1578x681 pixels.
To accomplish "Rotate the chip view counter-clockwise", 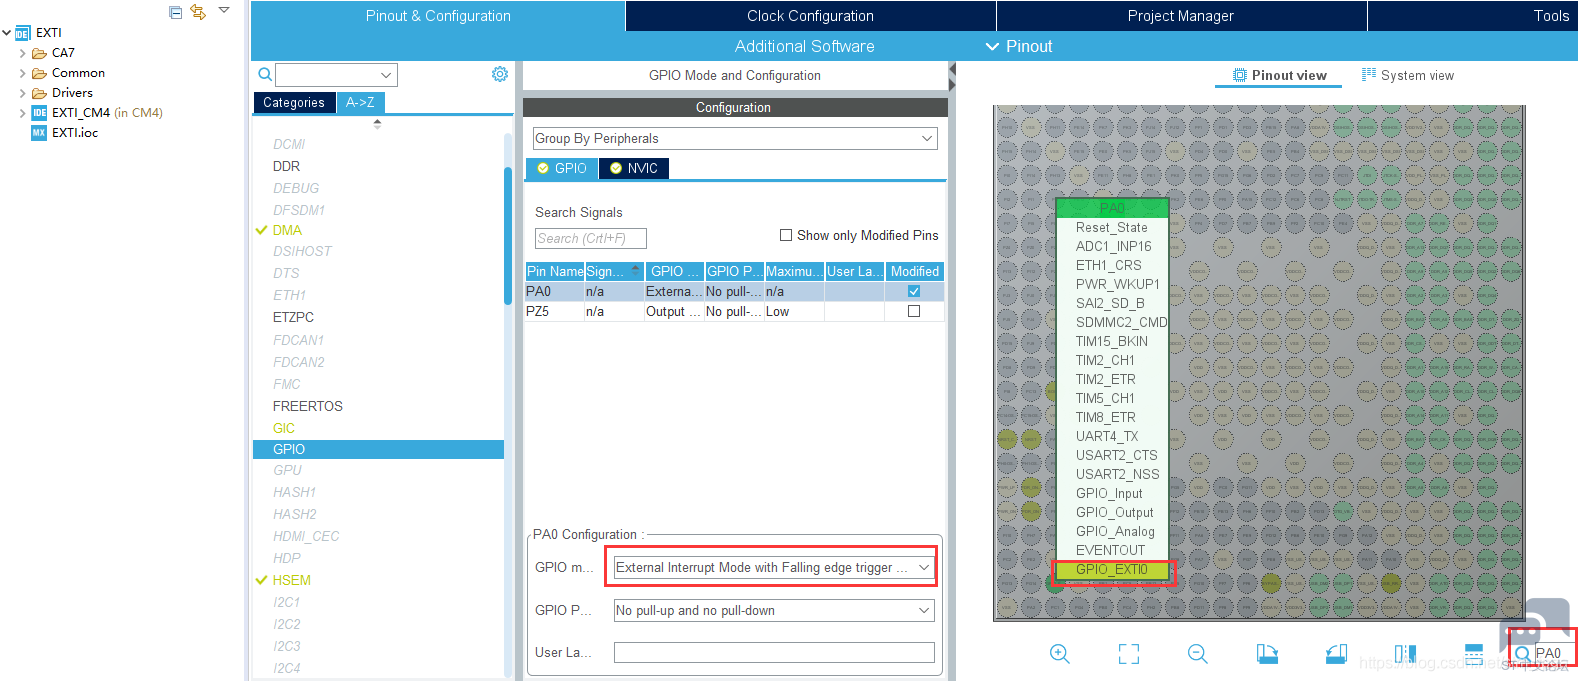I will click(x=1336, y=654).
